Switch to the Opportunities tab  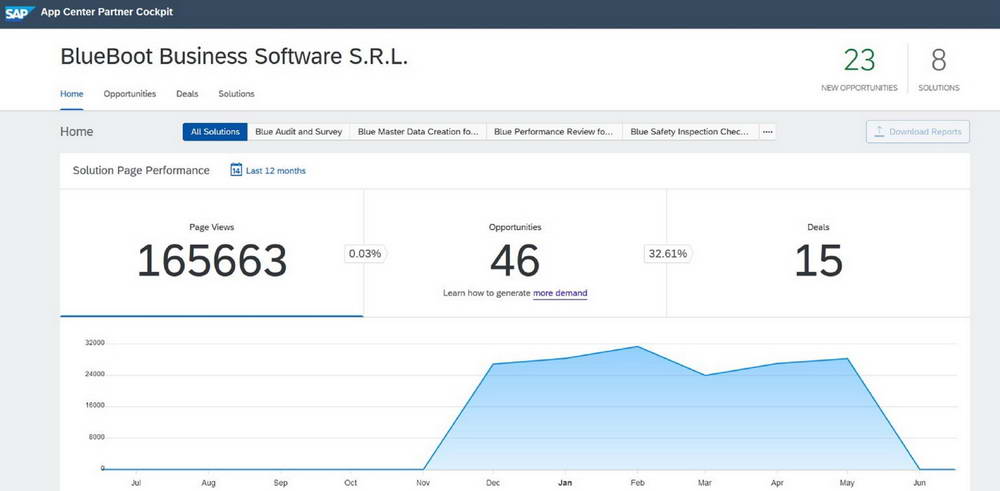coord(130,94)
